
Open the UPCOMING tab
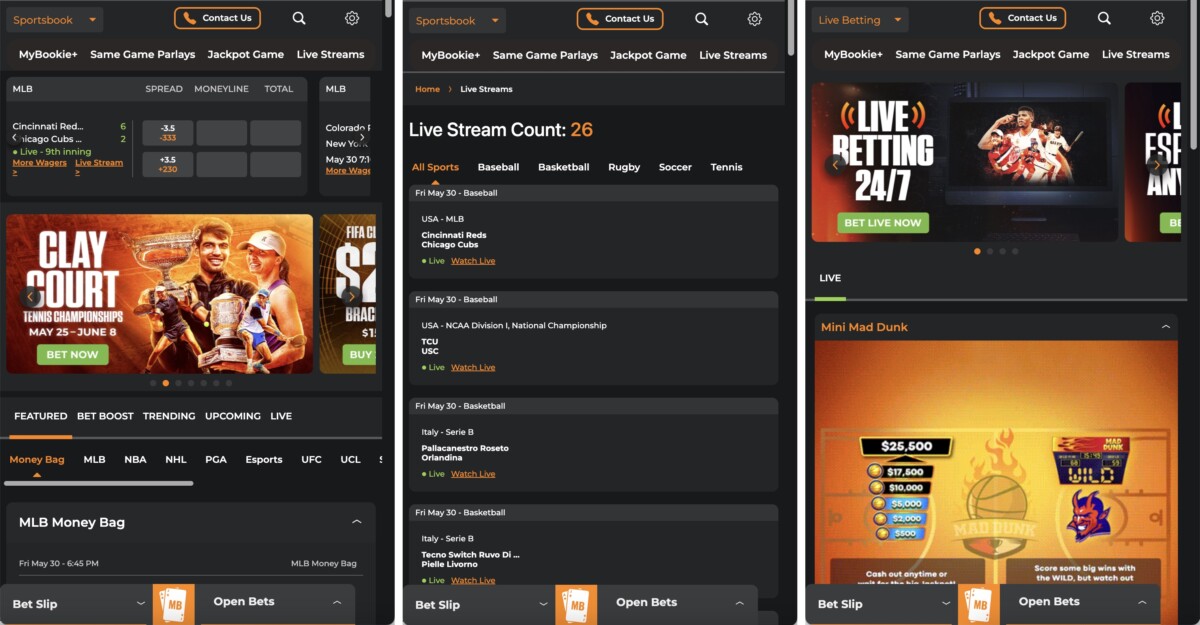(x=233, y=416)
